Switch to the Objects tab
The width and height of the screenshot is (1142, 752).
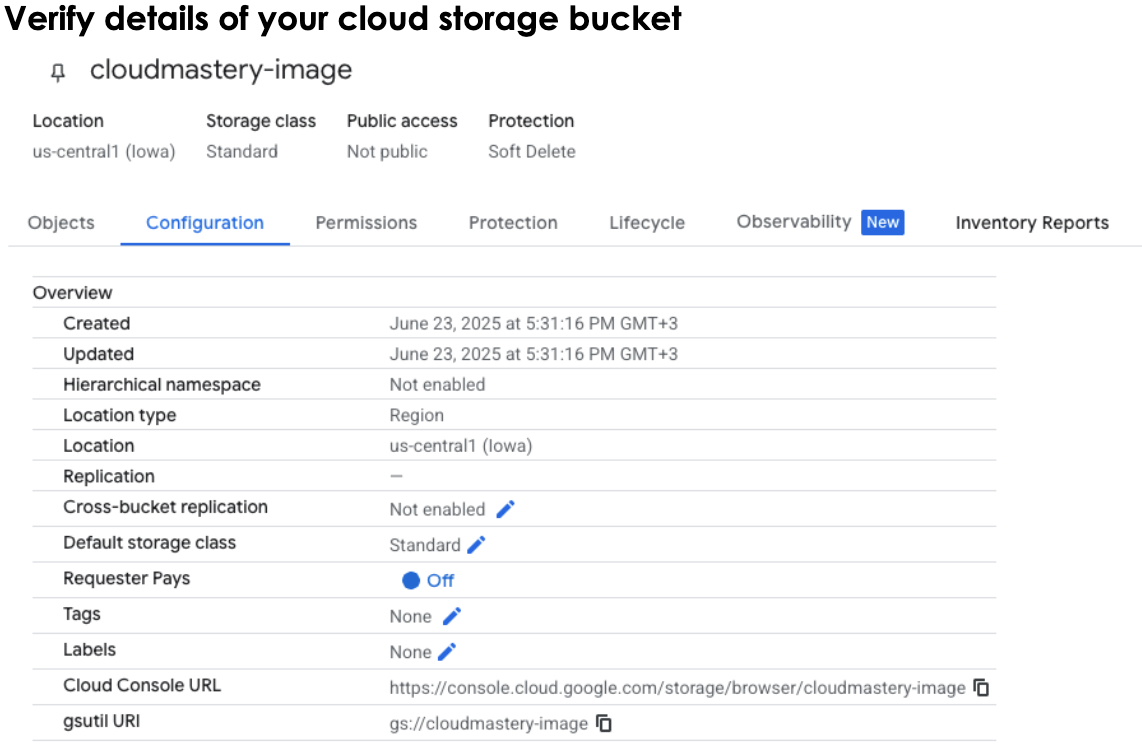tap(60, 222)
